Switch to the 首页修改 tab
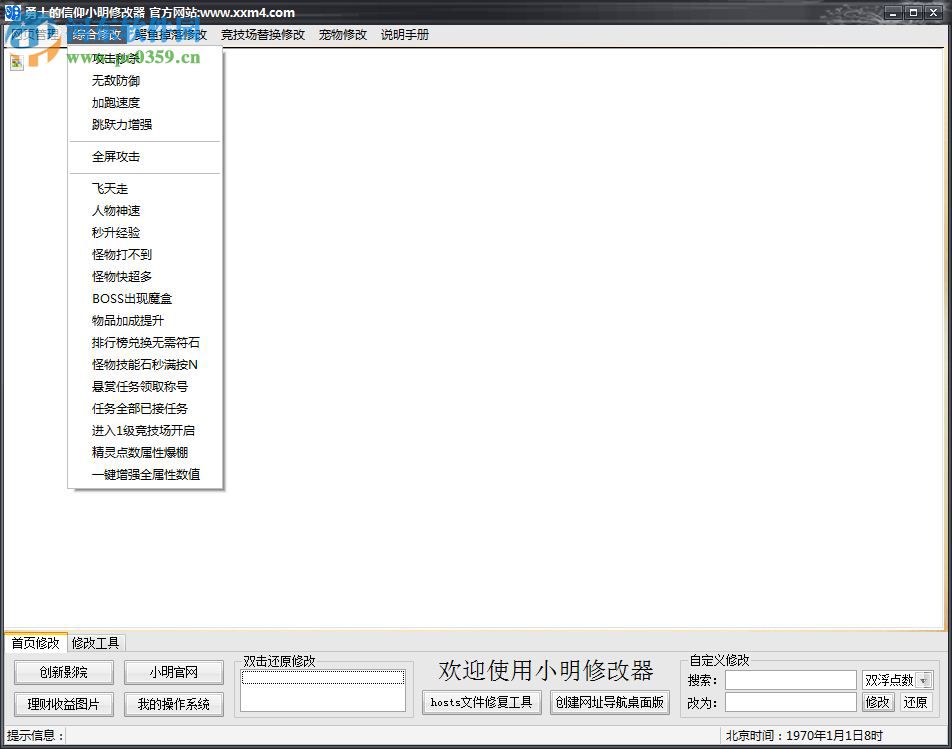Image resolution: width=952 pixels, height=749 pixels. pyautogui.click(x=35, y=643)
